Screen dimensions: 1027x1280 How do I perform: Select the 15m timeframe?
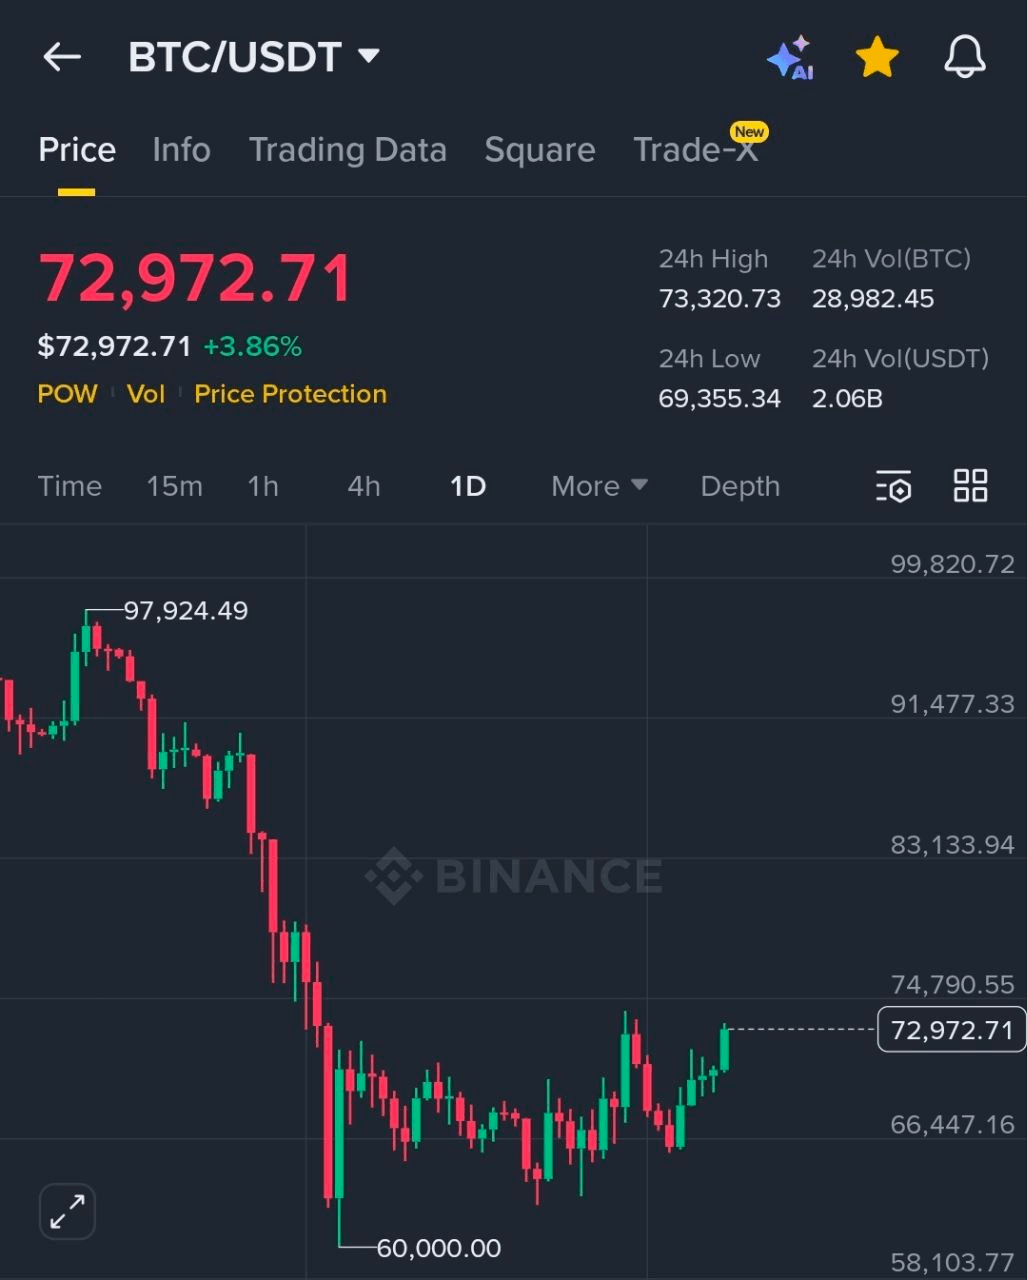click(x=174, y=486)
